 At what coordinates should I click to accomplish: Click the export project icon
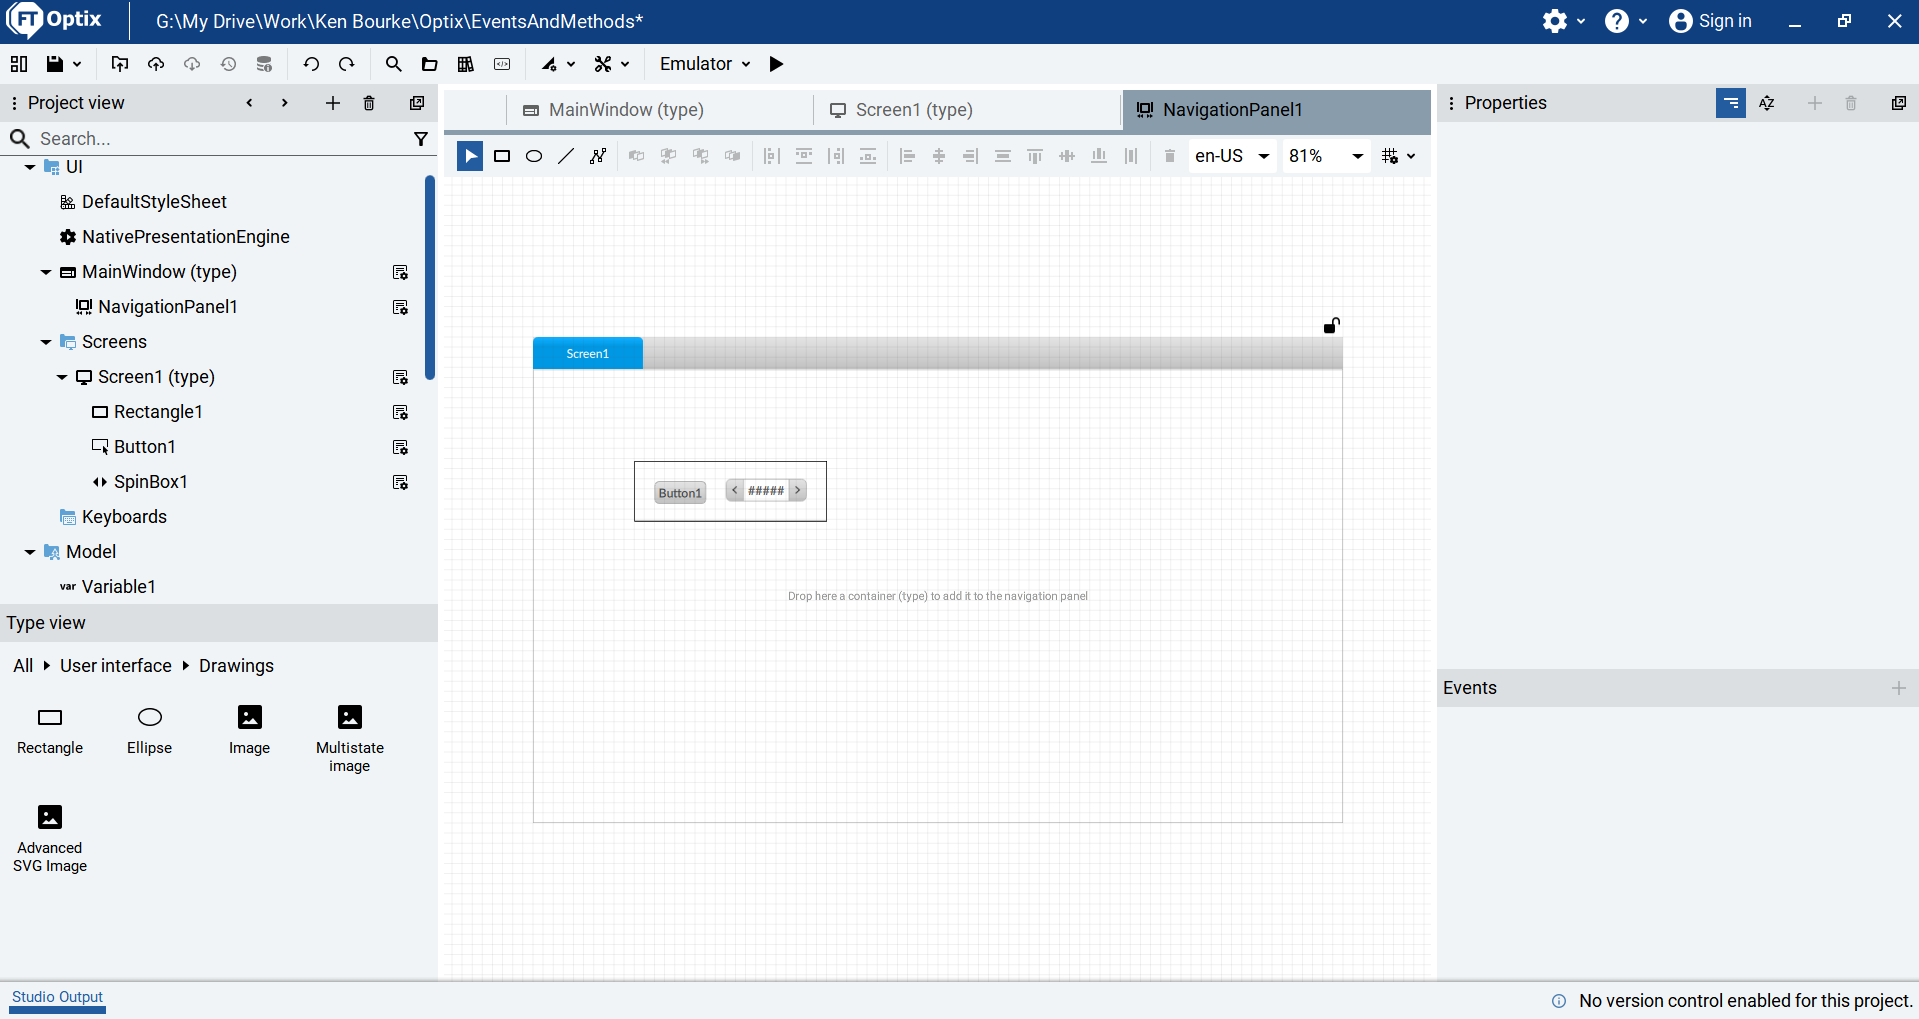coord(120,64)
